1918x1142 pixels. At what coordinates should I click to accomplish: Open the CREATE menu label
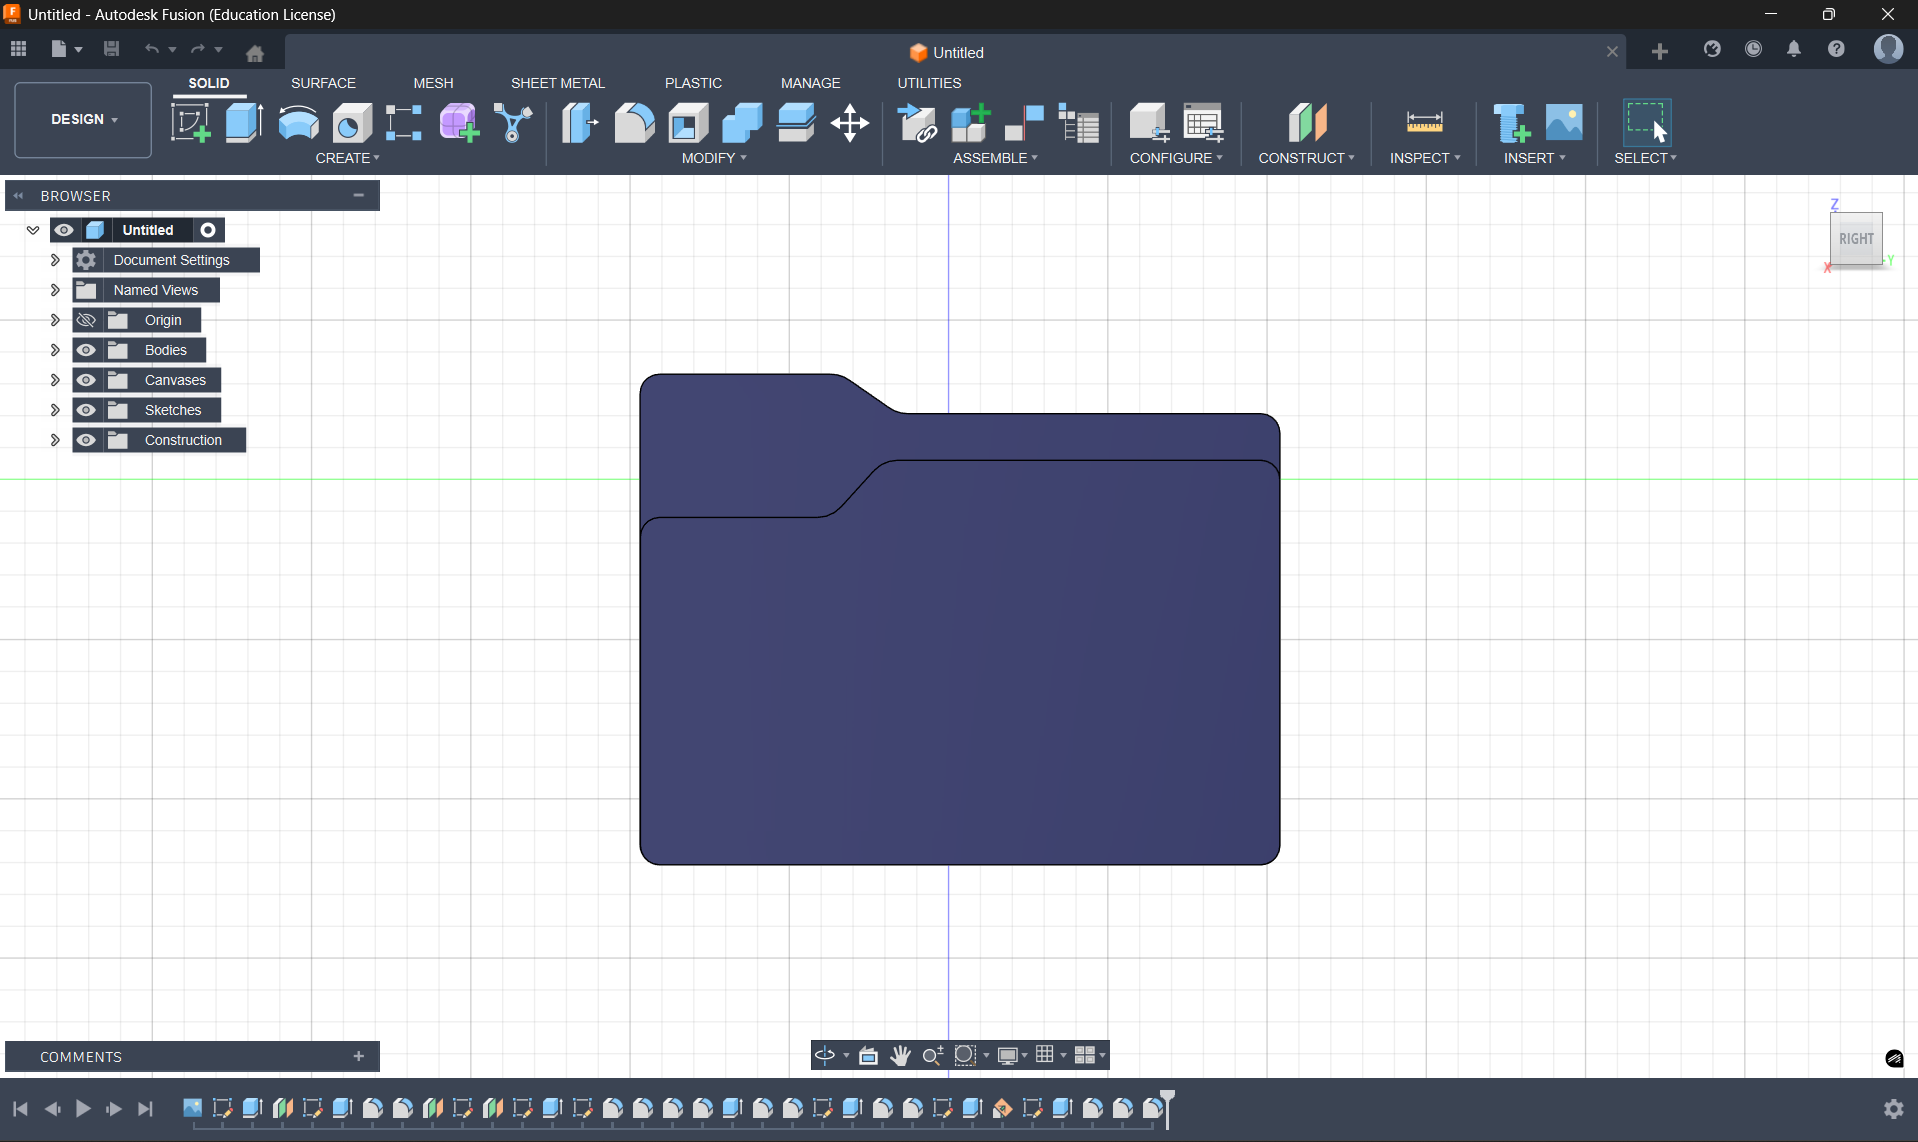[x=347, y=158]
